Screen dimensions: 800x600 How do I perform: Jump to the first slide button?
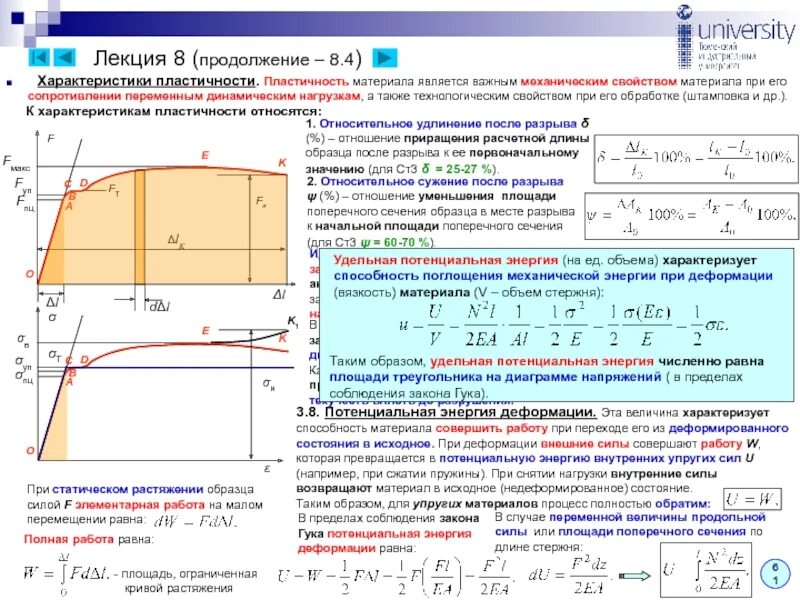pos(39,57)
